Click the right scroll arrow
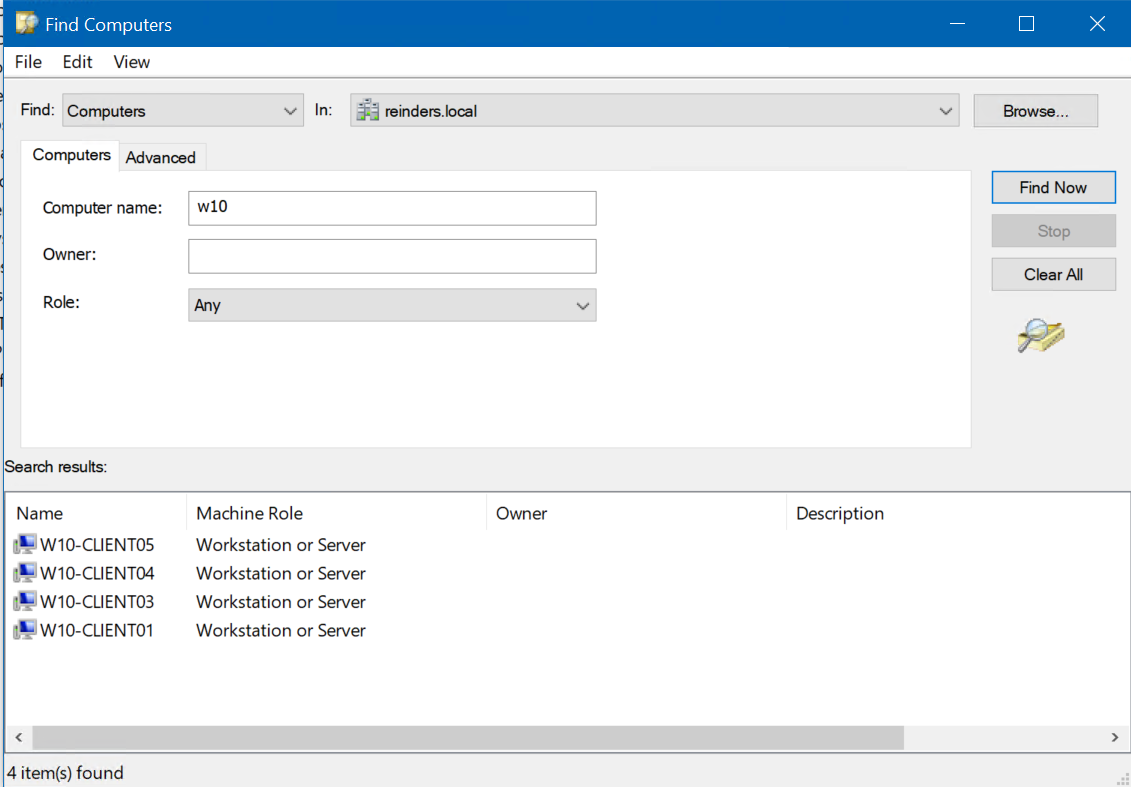The image size is (1131, 787). coord(1114,737)
